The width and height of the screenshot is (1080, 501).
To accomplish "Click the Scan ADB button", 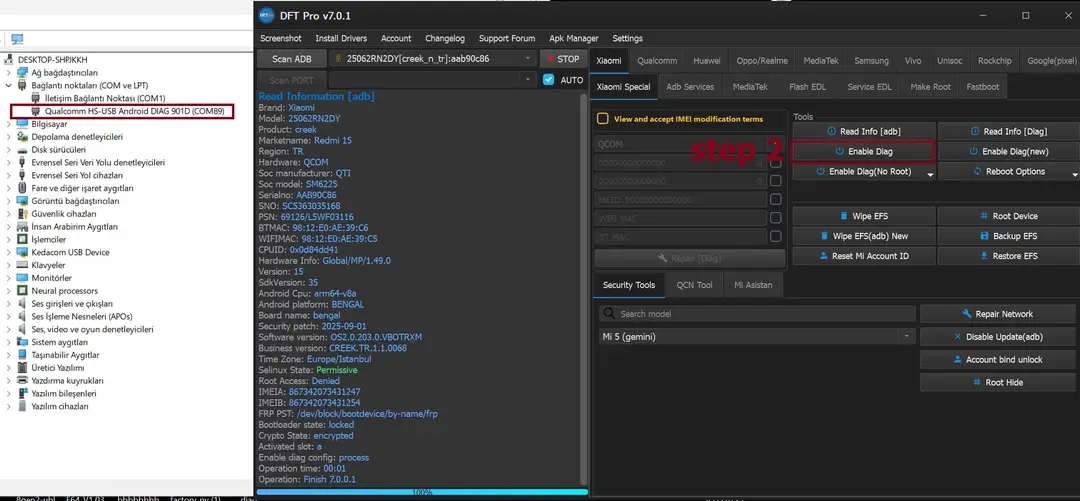I will pyautogui.click(x=291, y=59).
